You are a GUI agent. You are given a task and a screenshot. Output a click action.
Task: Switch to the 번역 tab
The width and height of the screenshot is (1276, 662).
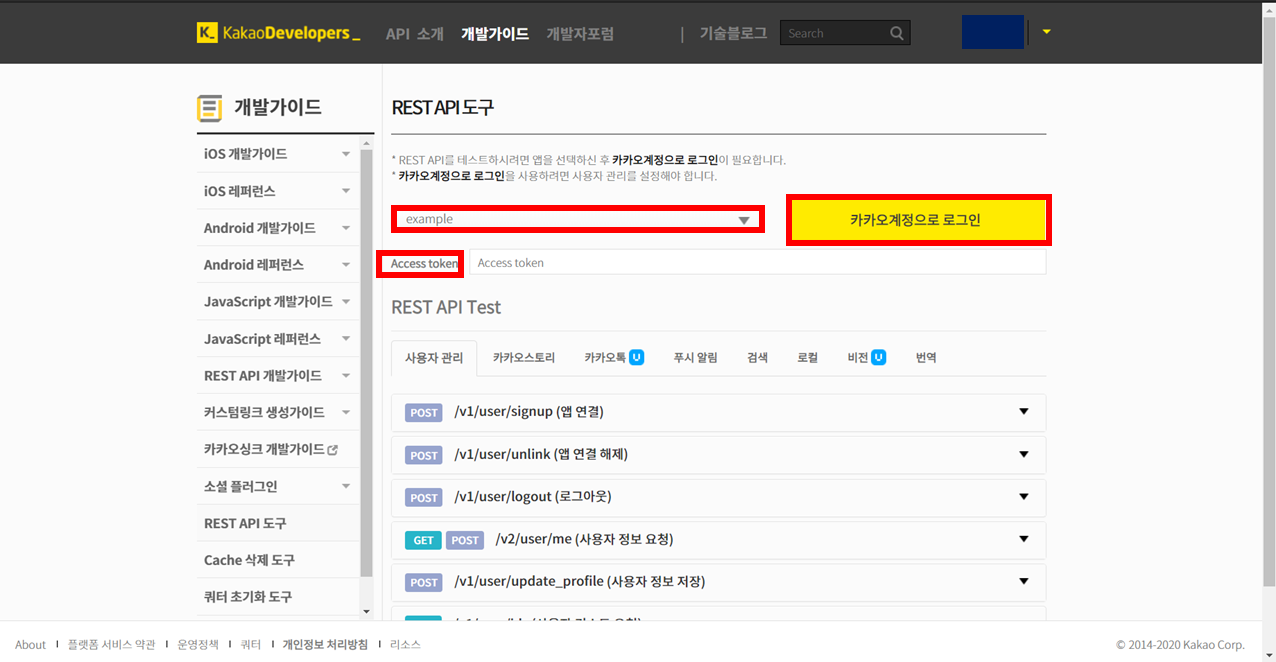[926, 358]
